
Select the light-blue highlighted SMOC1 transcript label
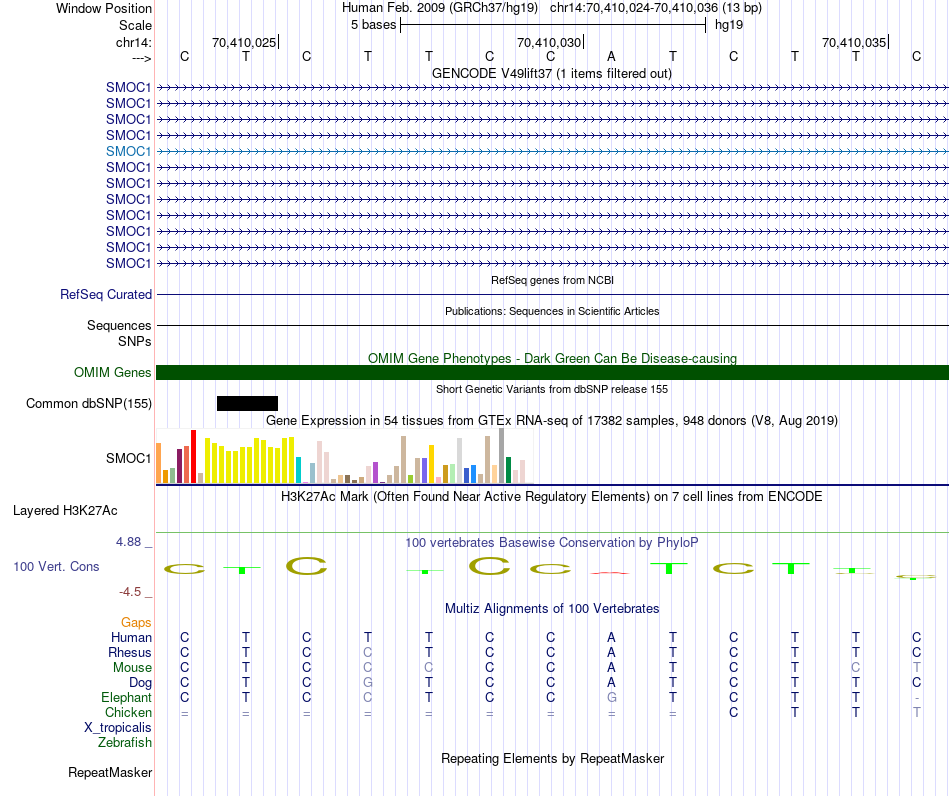coord(128,151)
